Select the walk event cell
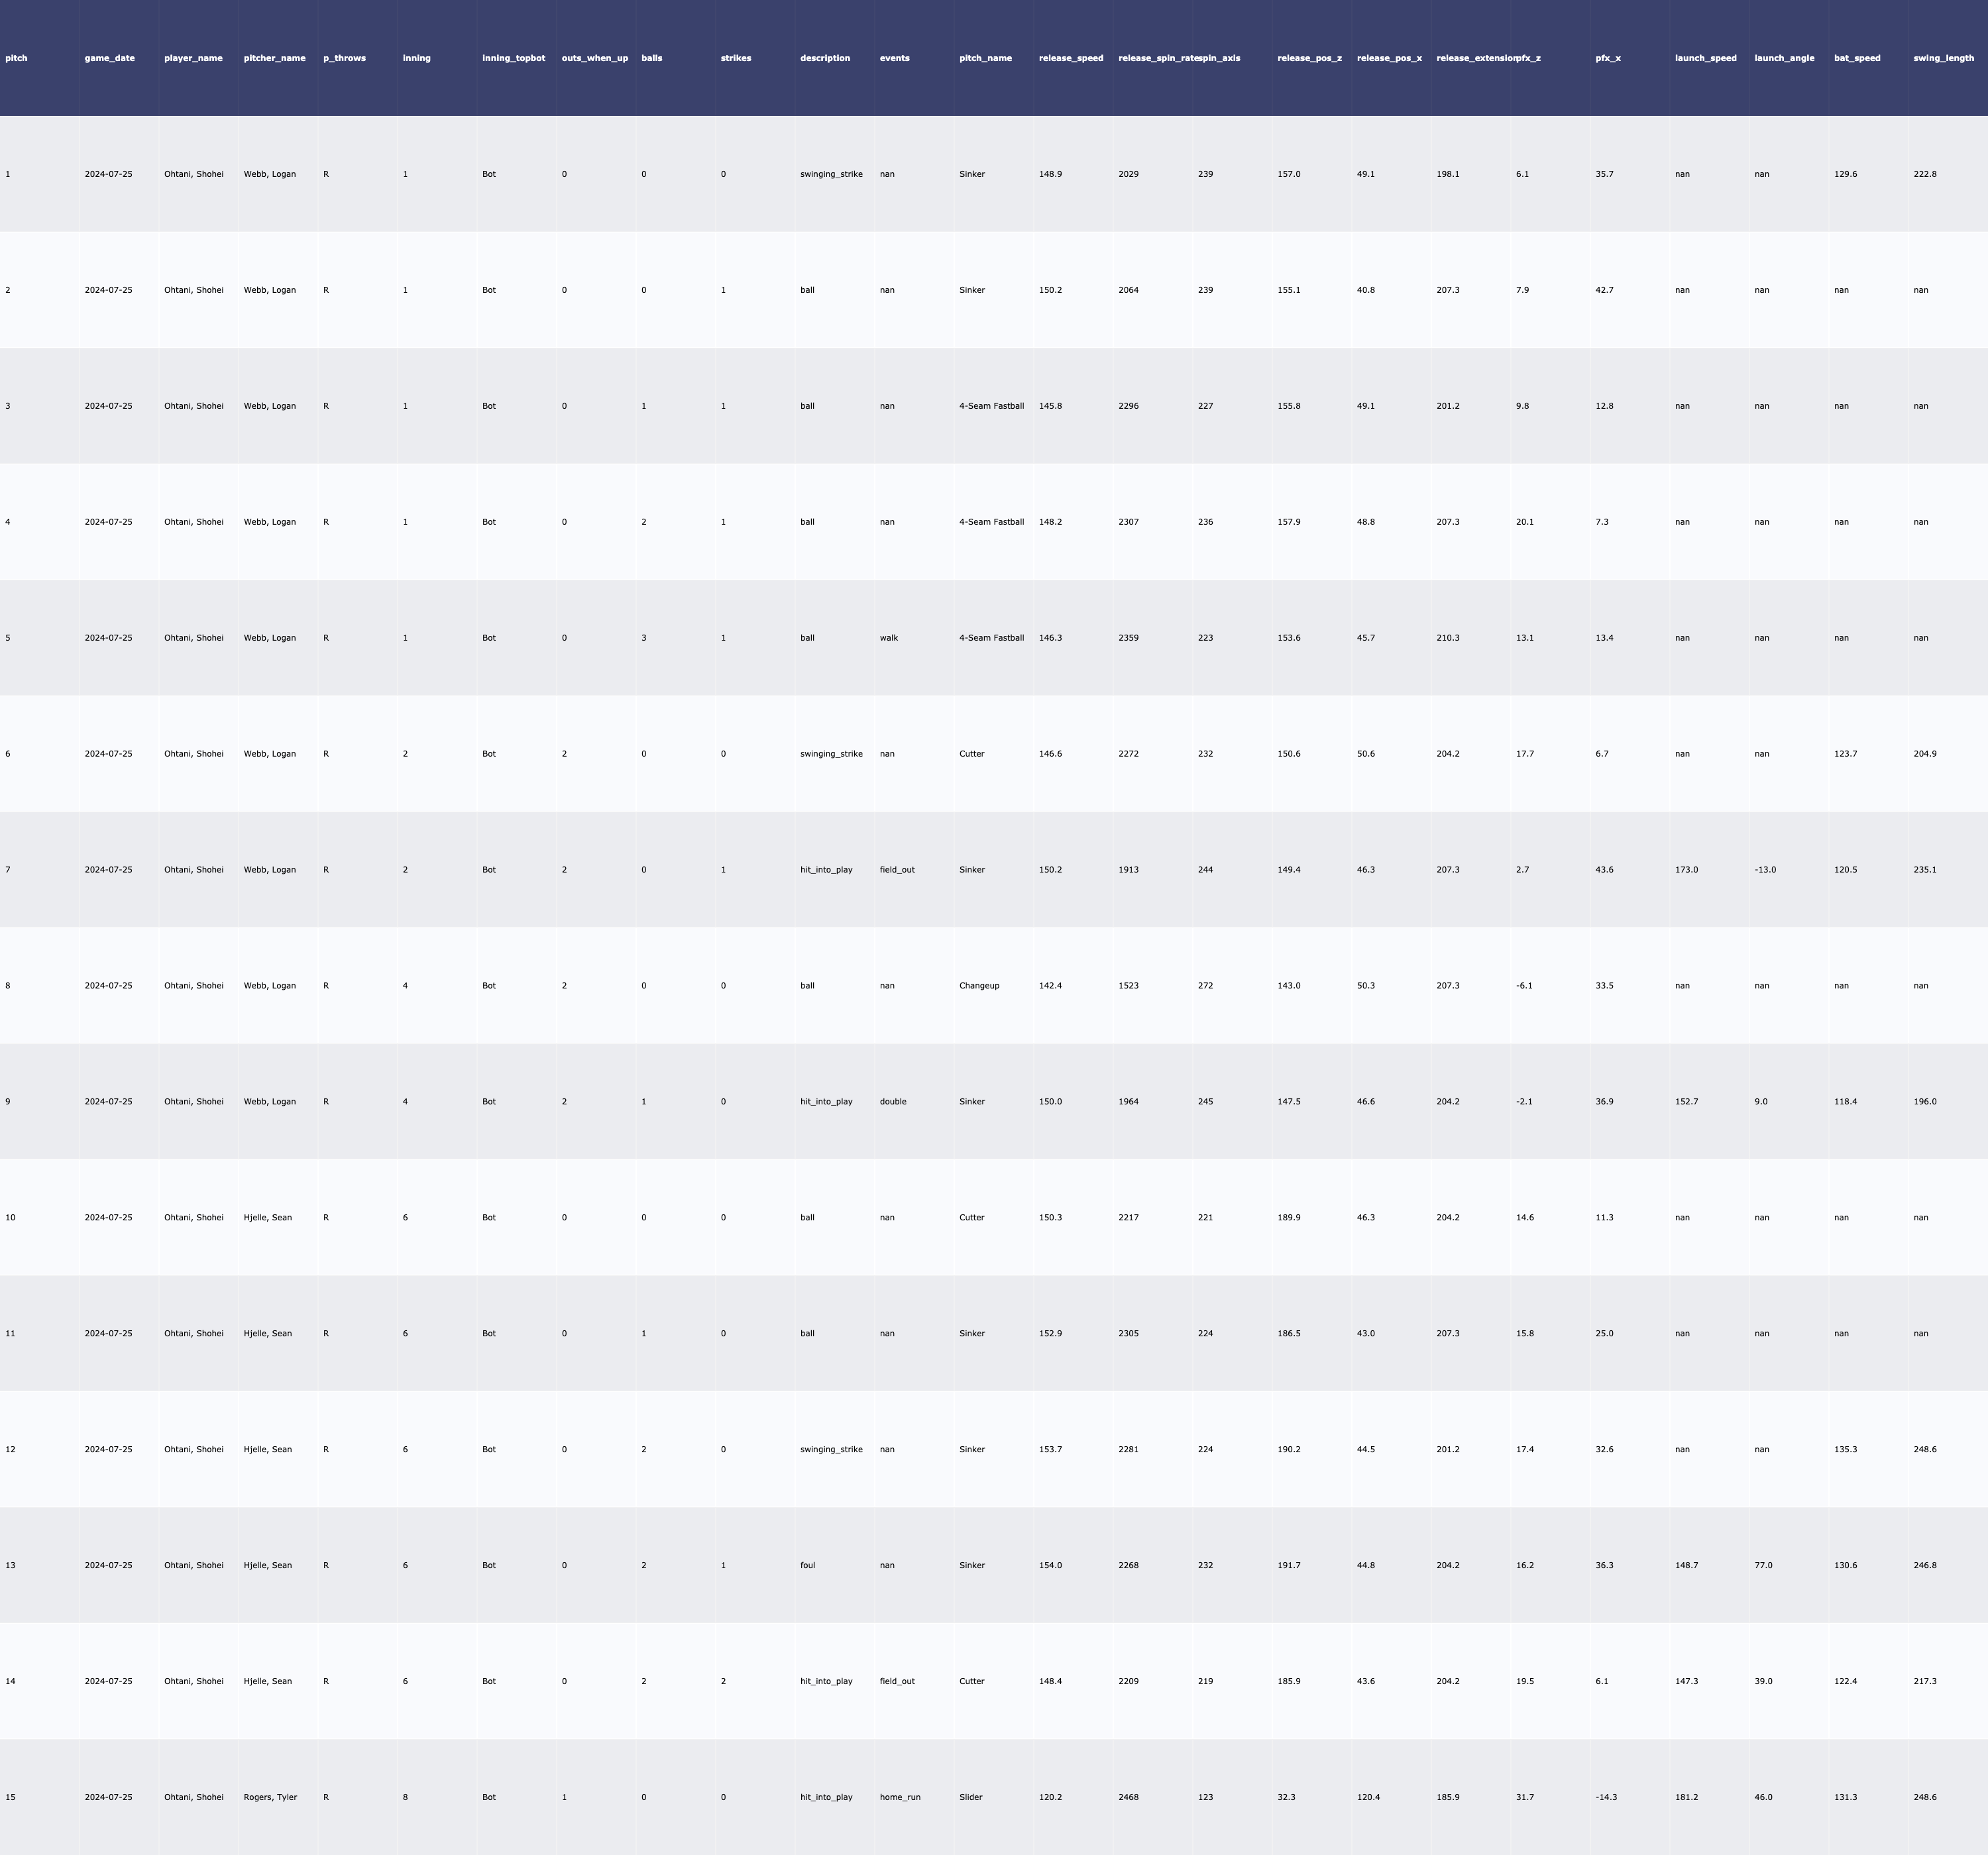 (889, 638)
